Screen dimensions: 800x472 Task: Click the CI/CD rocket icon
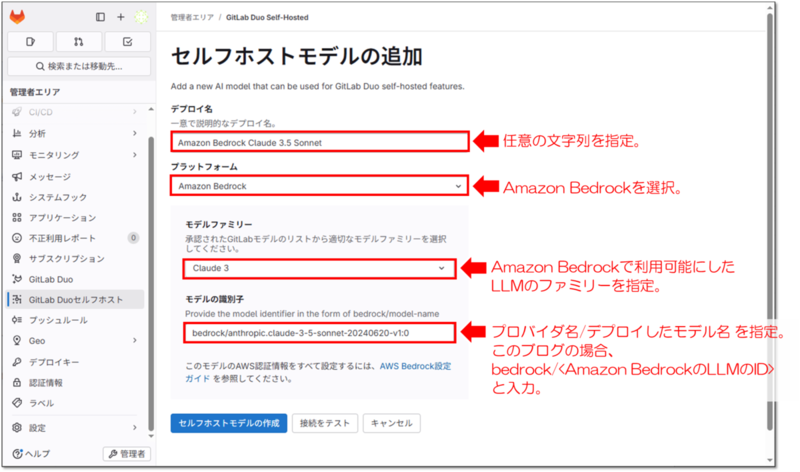click(17, 112)
